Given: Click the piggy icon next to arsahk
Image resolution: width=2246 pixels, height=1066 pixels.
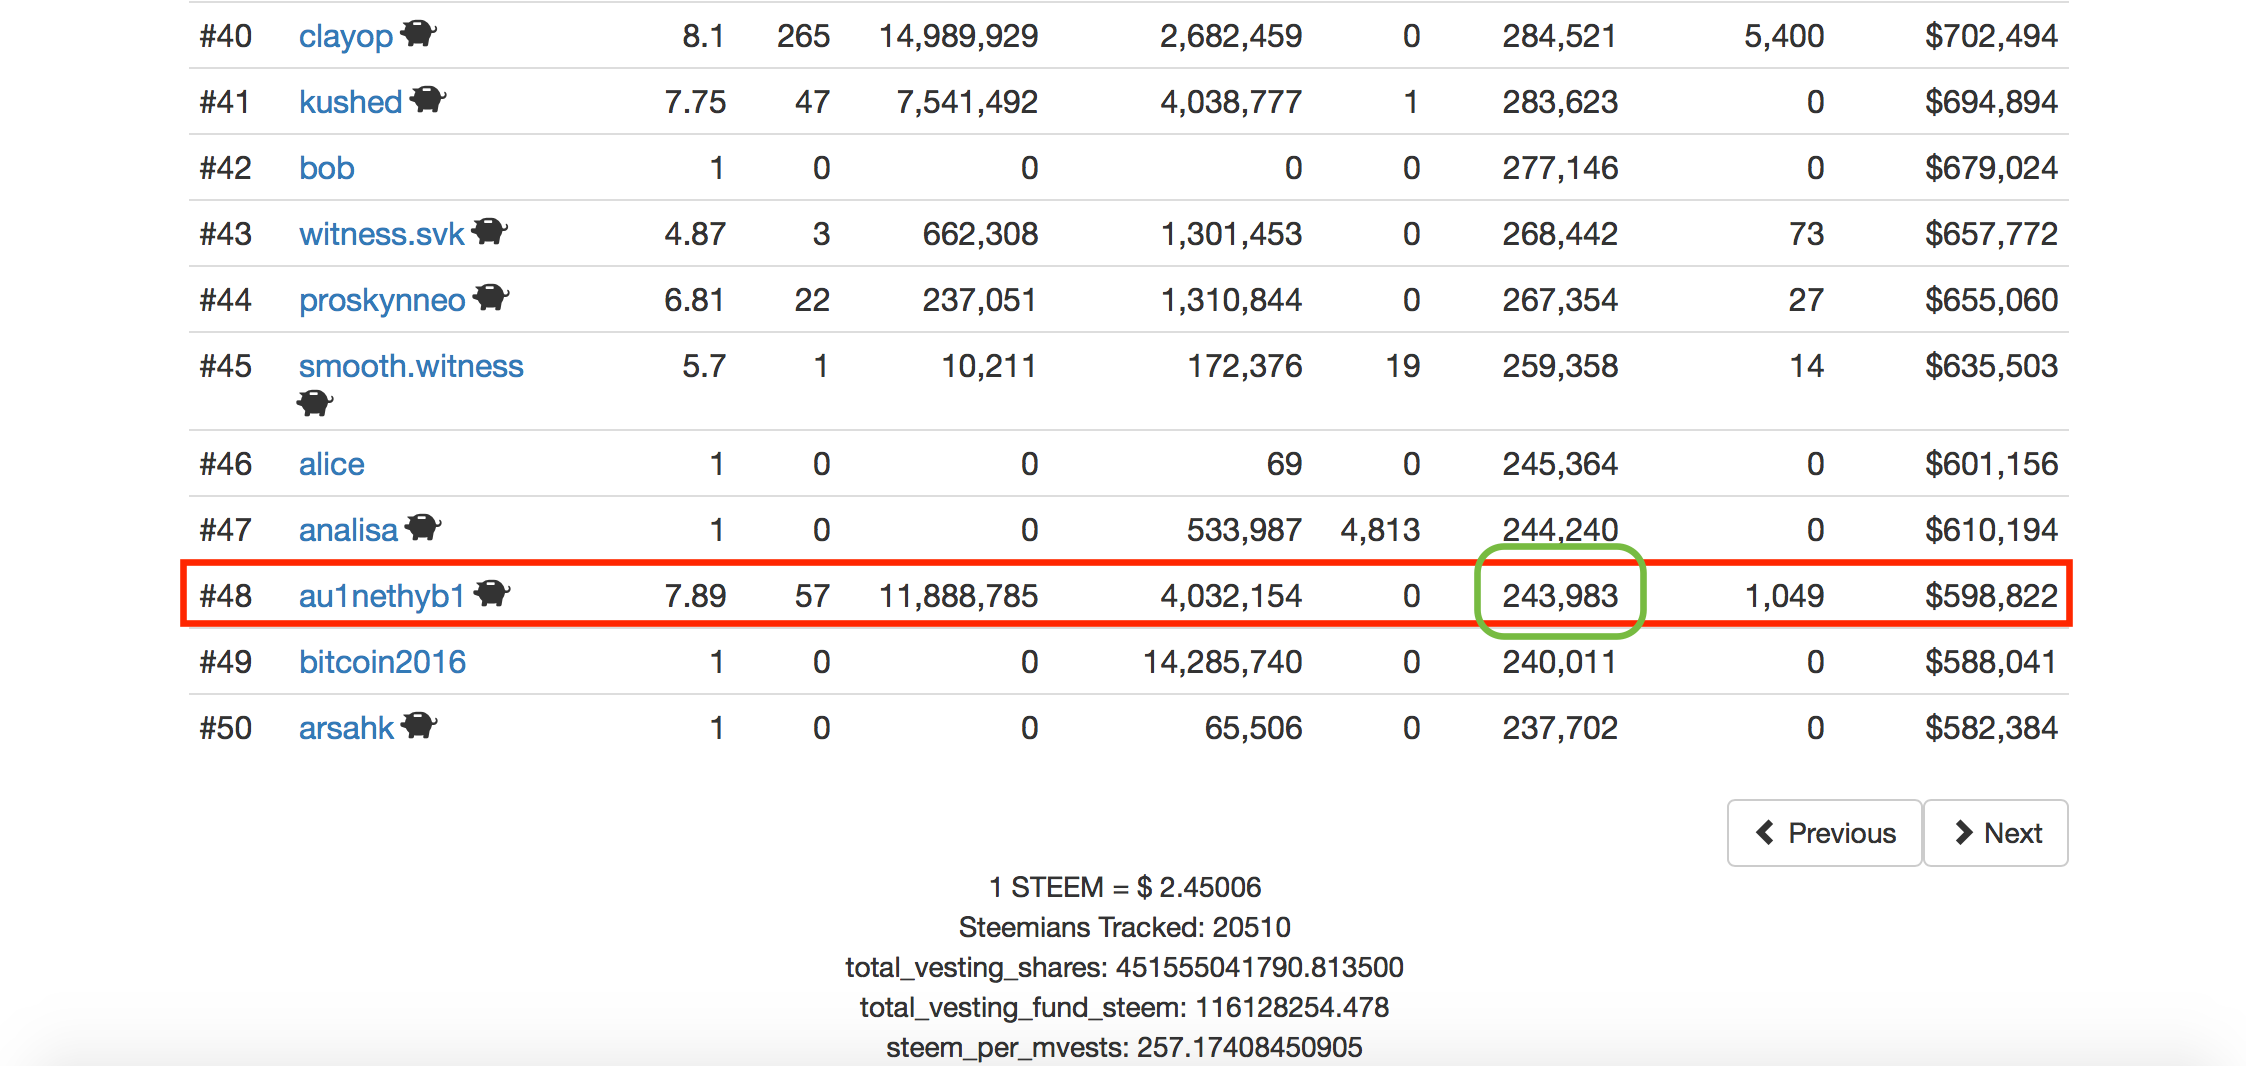Looking at the screenshot, I should [x=419, y=726].
